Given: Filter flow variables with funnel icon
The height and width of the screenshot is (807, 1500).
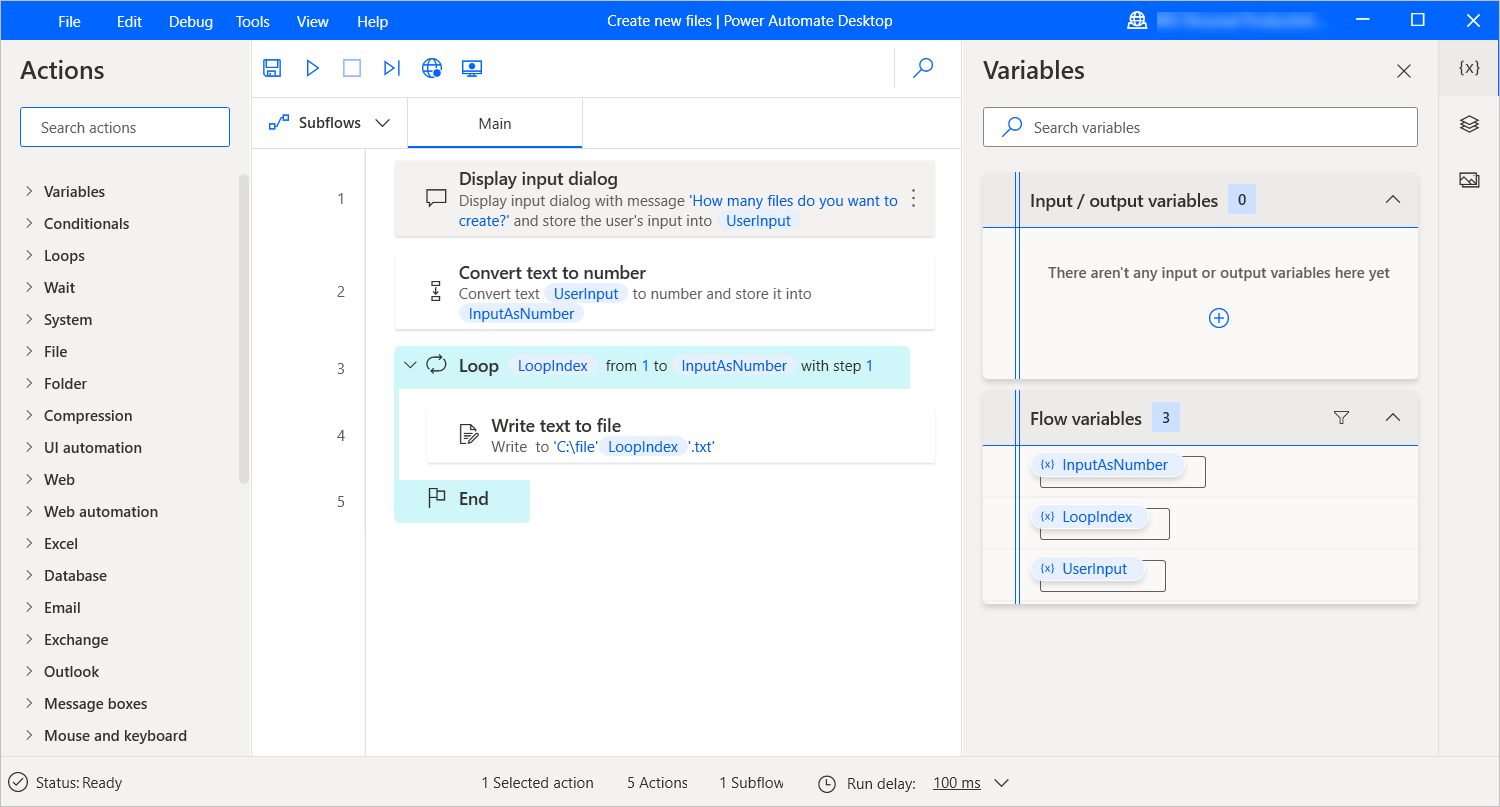Looking at the screenshot, I should (1342, 418).
